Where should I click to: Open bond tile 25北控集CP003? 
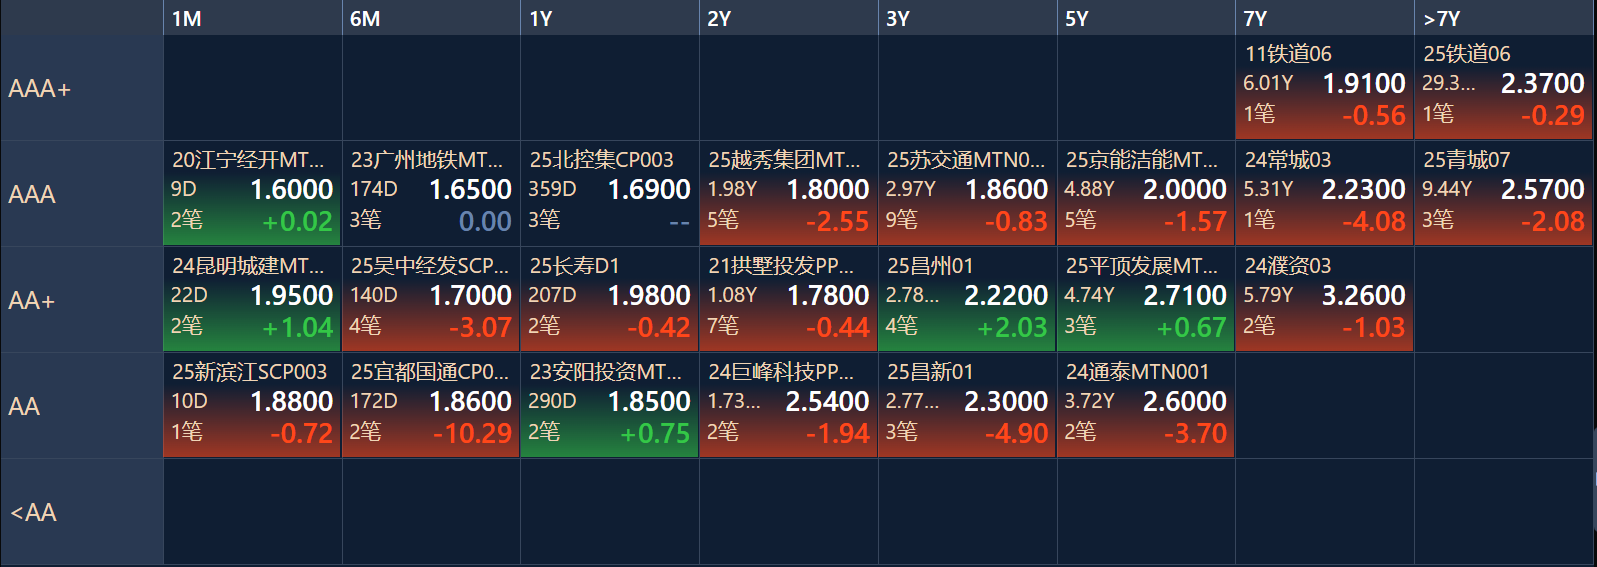point(610,194)
